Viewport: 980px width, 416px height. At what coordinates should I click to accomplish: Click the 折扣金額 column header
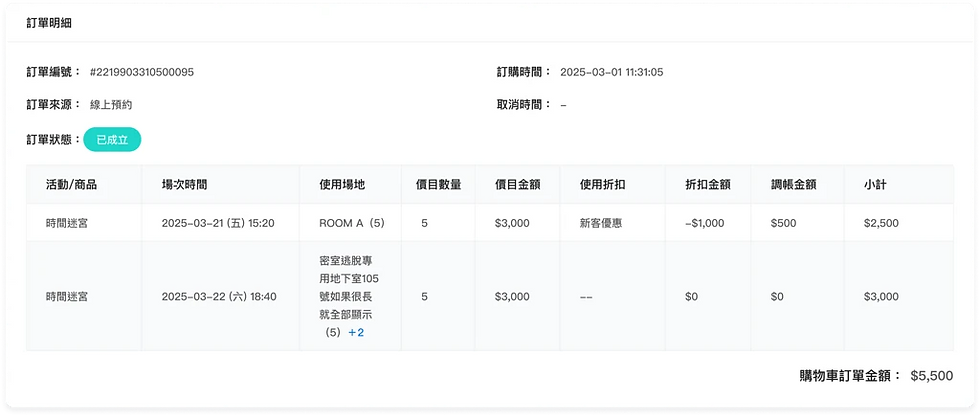tap(708, 185)
